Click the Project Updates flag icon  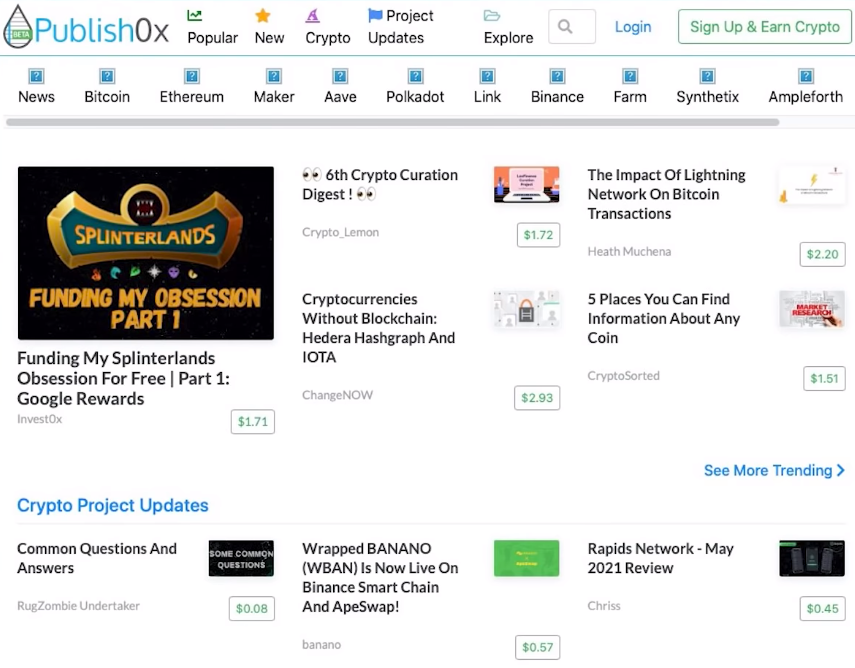tap(375, 16)
